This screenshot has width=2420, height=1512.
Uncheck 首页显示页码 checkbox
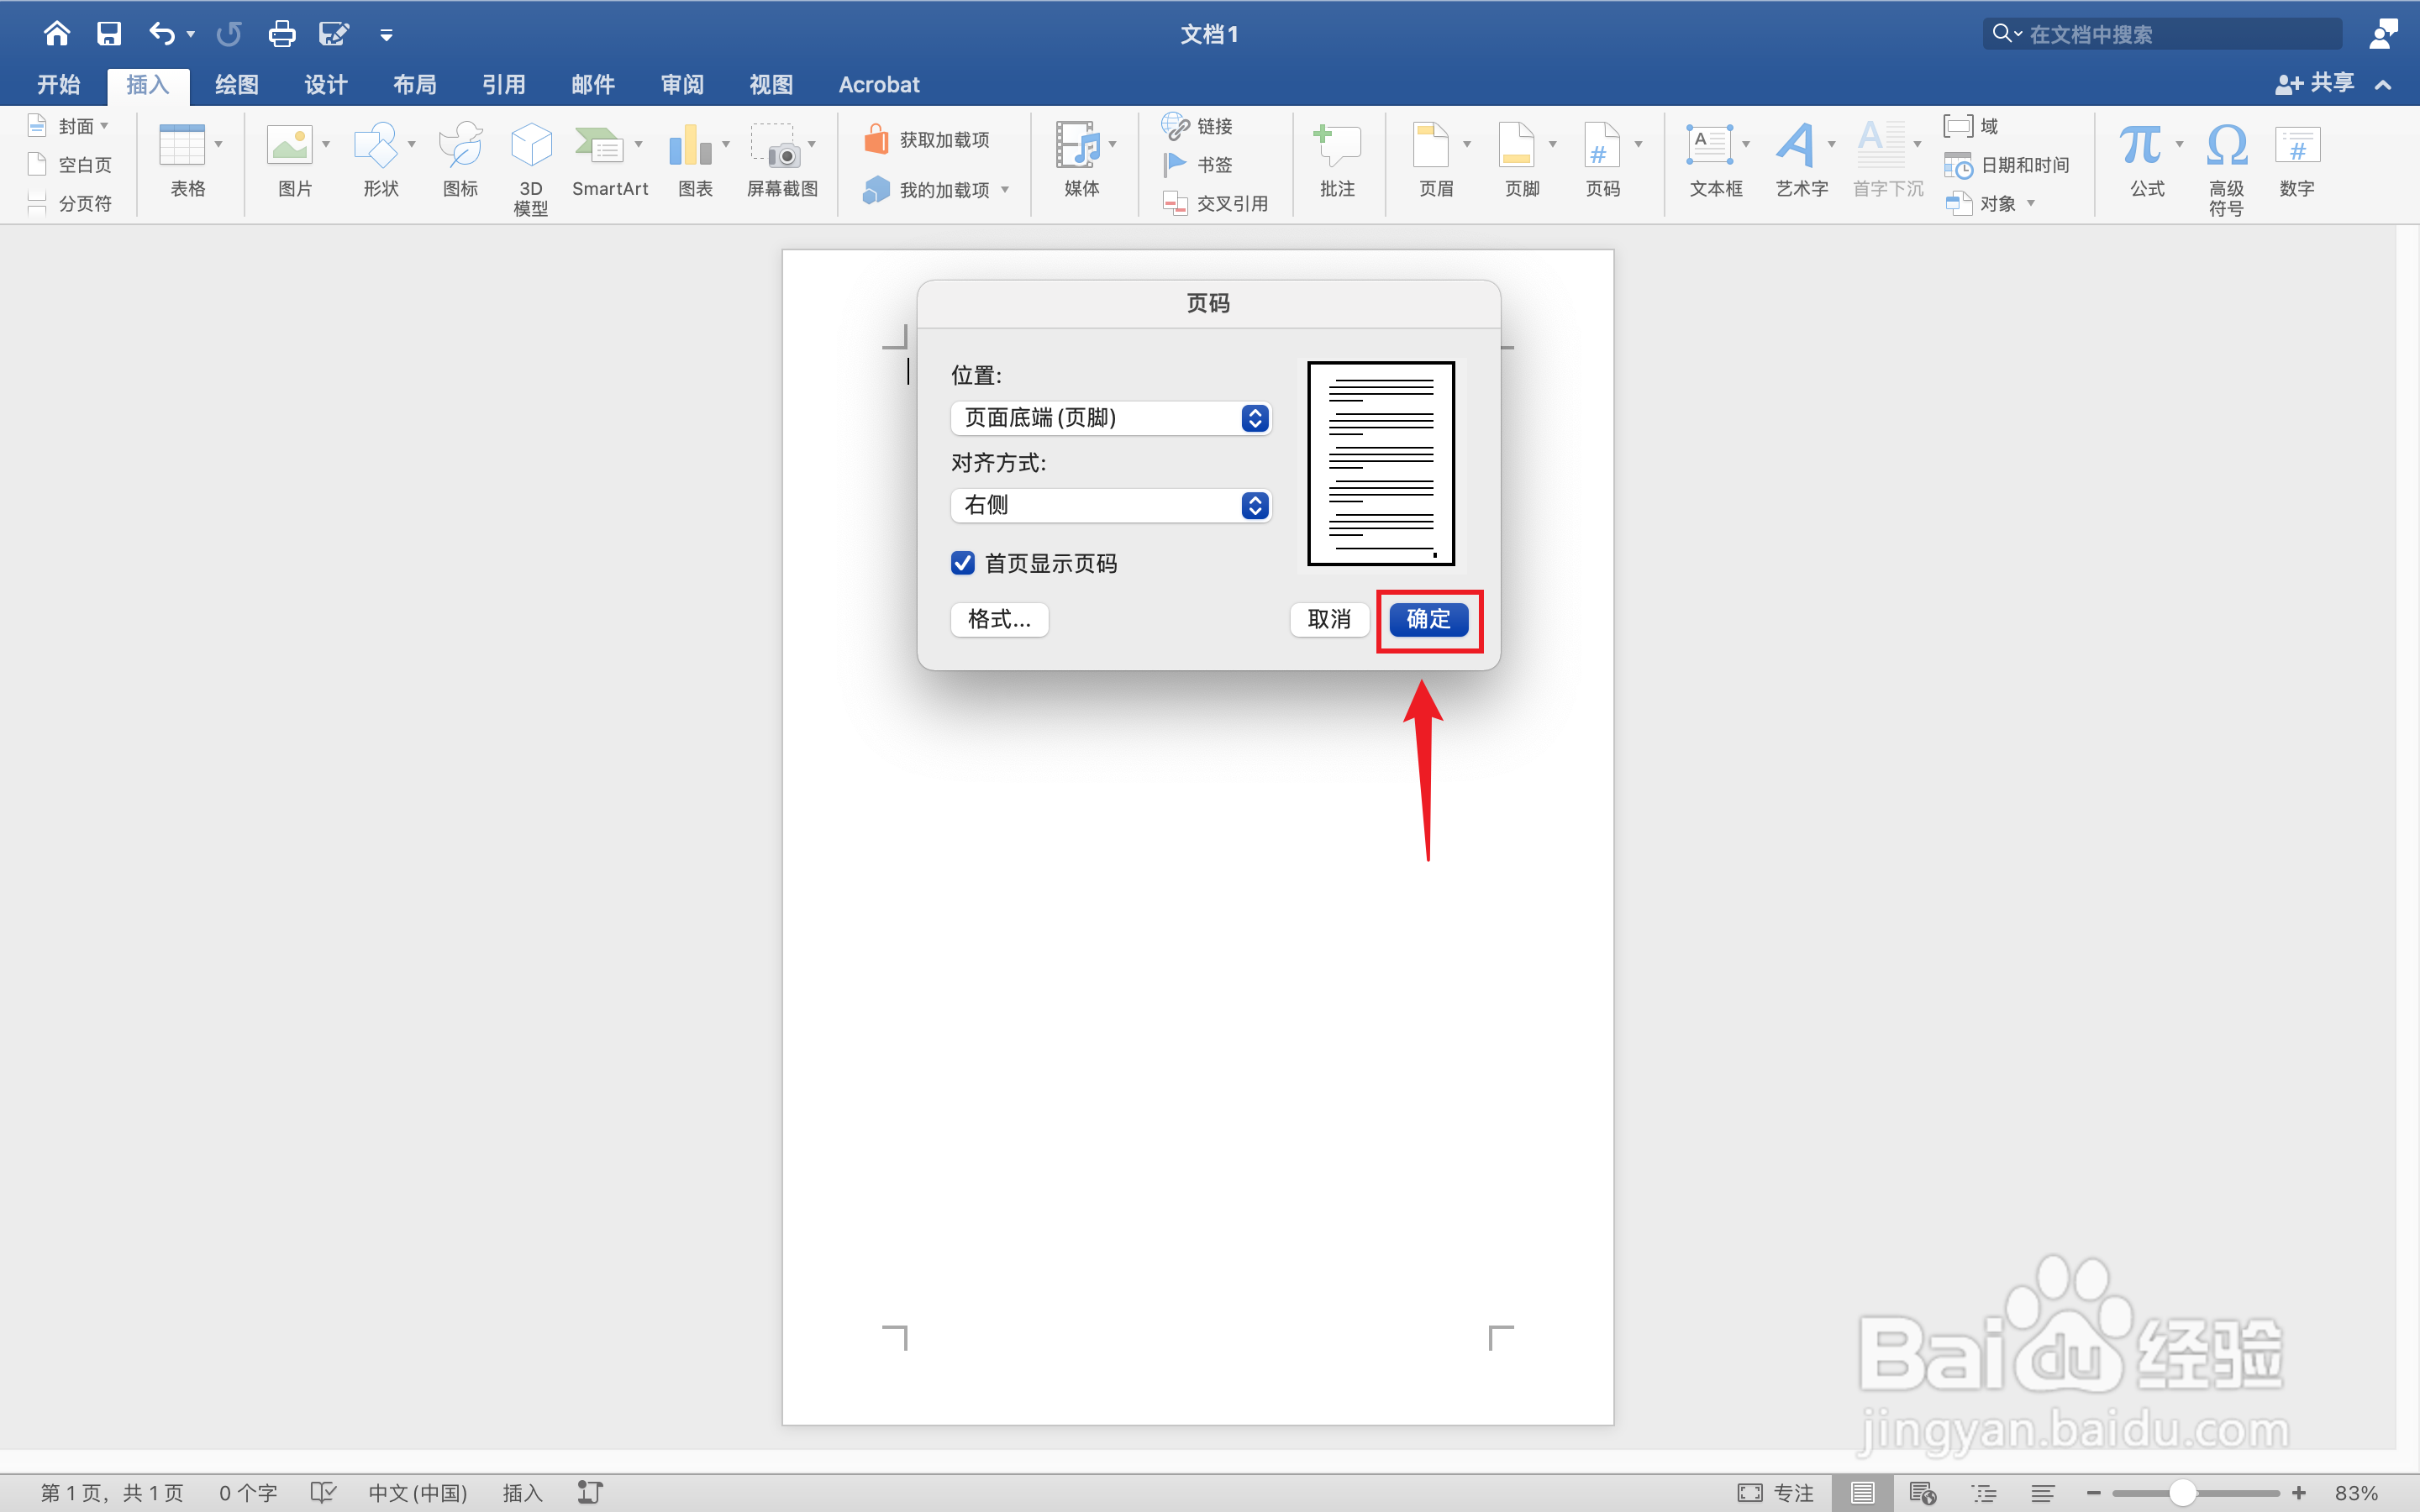click(x=962, y=563)
